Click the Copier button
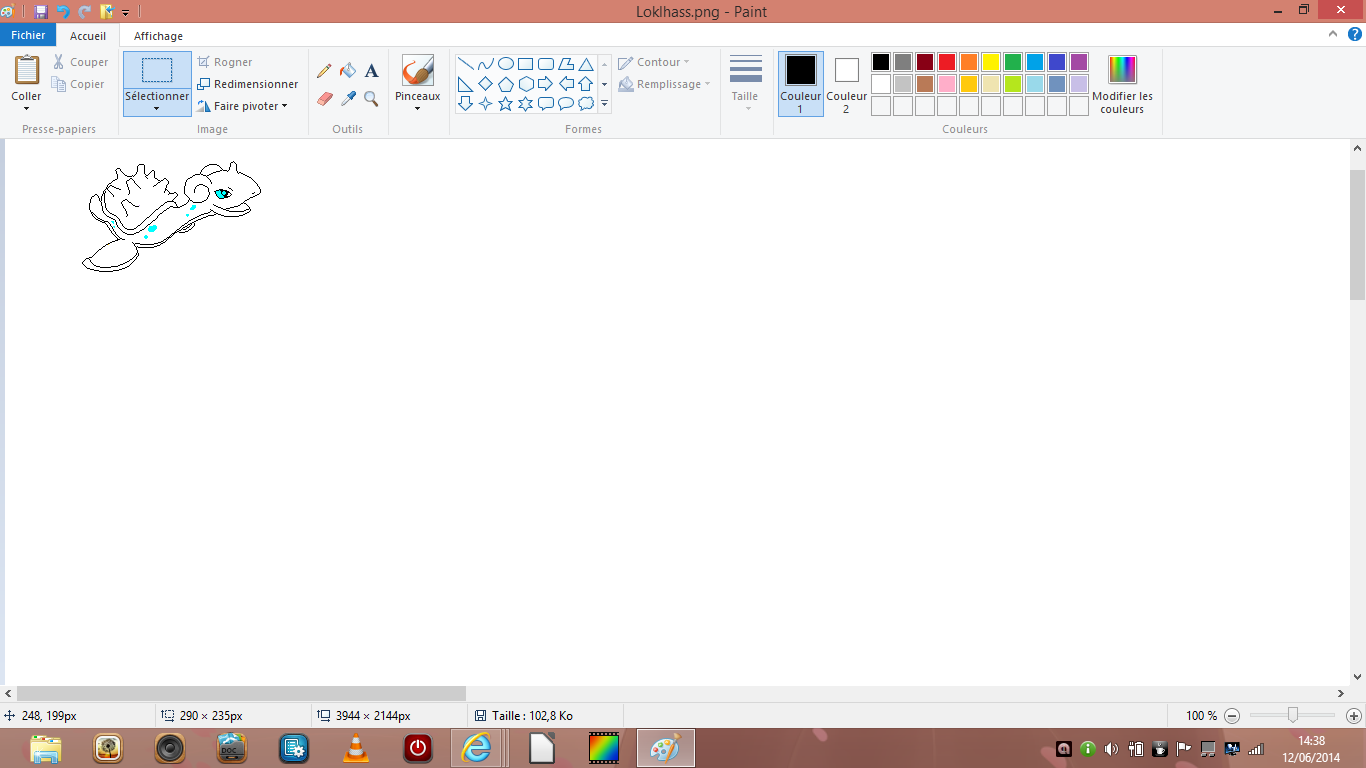Image resolution: width=1366 pixels, height=768 pixels. (x=79, y=85)
